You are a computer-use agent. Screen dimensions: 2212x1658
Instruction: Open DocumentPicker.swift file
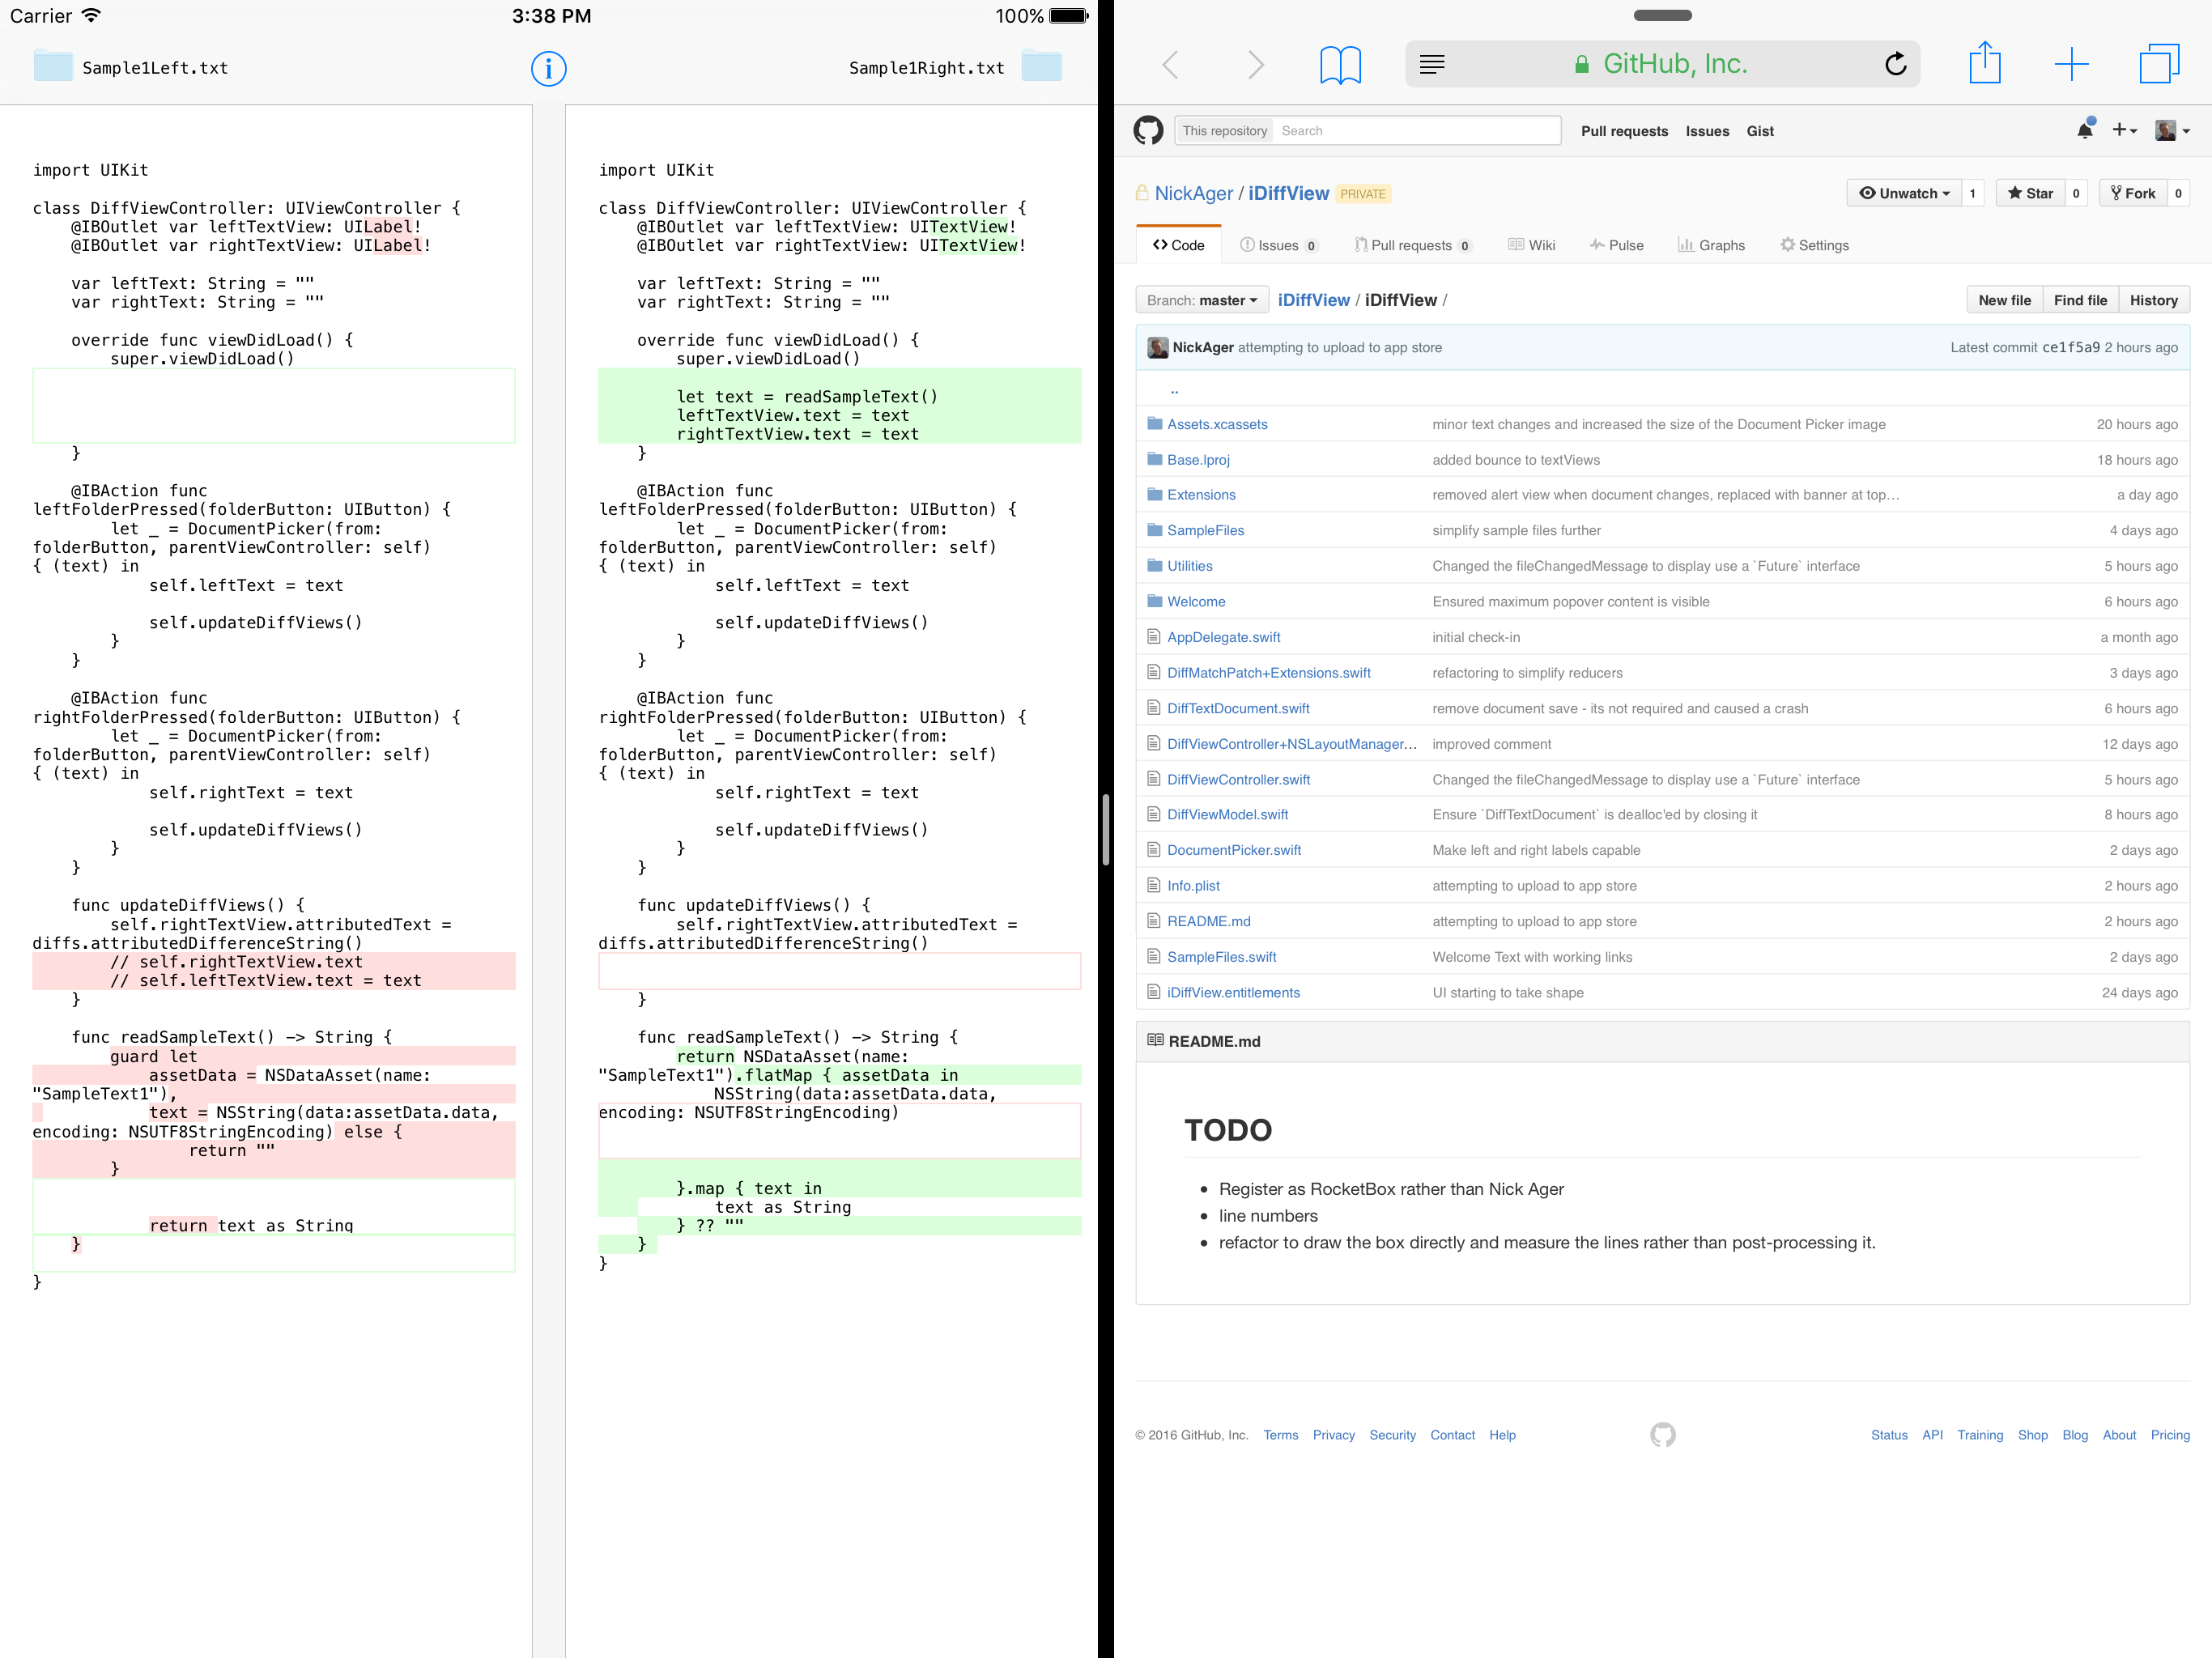click(x=1234, y=850)
